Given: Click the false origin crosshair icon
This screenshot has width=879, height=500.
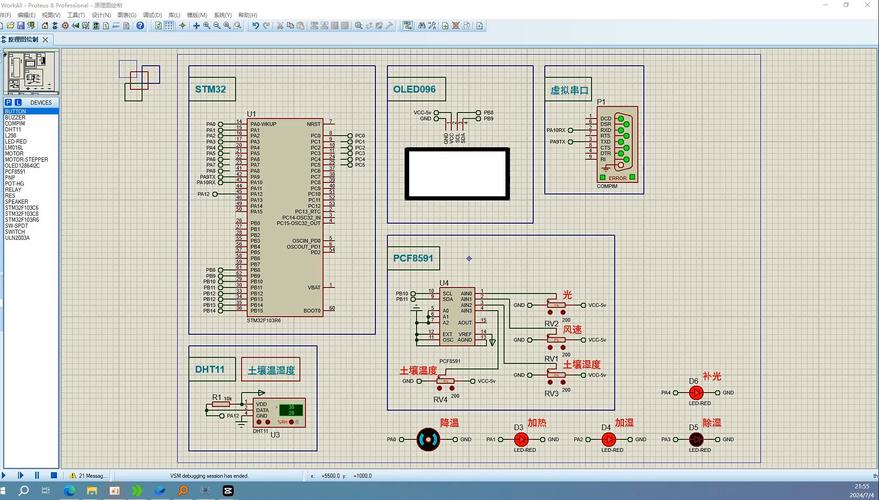Looking at the screenshot, I should click(x=182, y=25).
